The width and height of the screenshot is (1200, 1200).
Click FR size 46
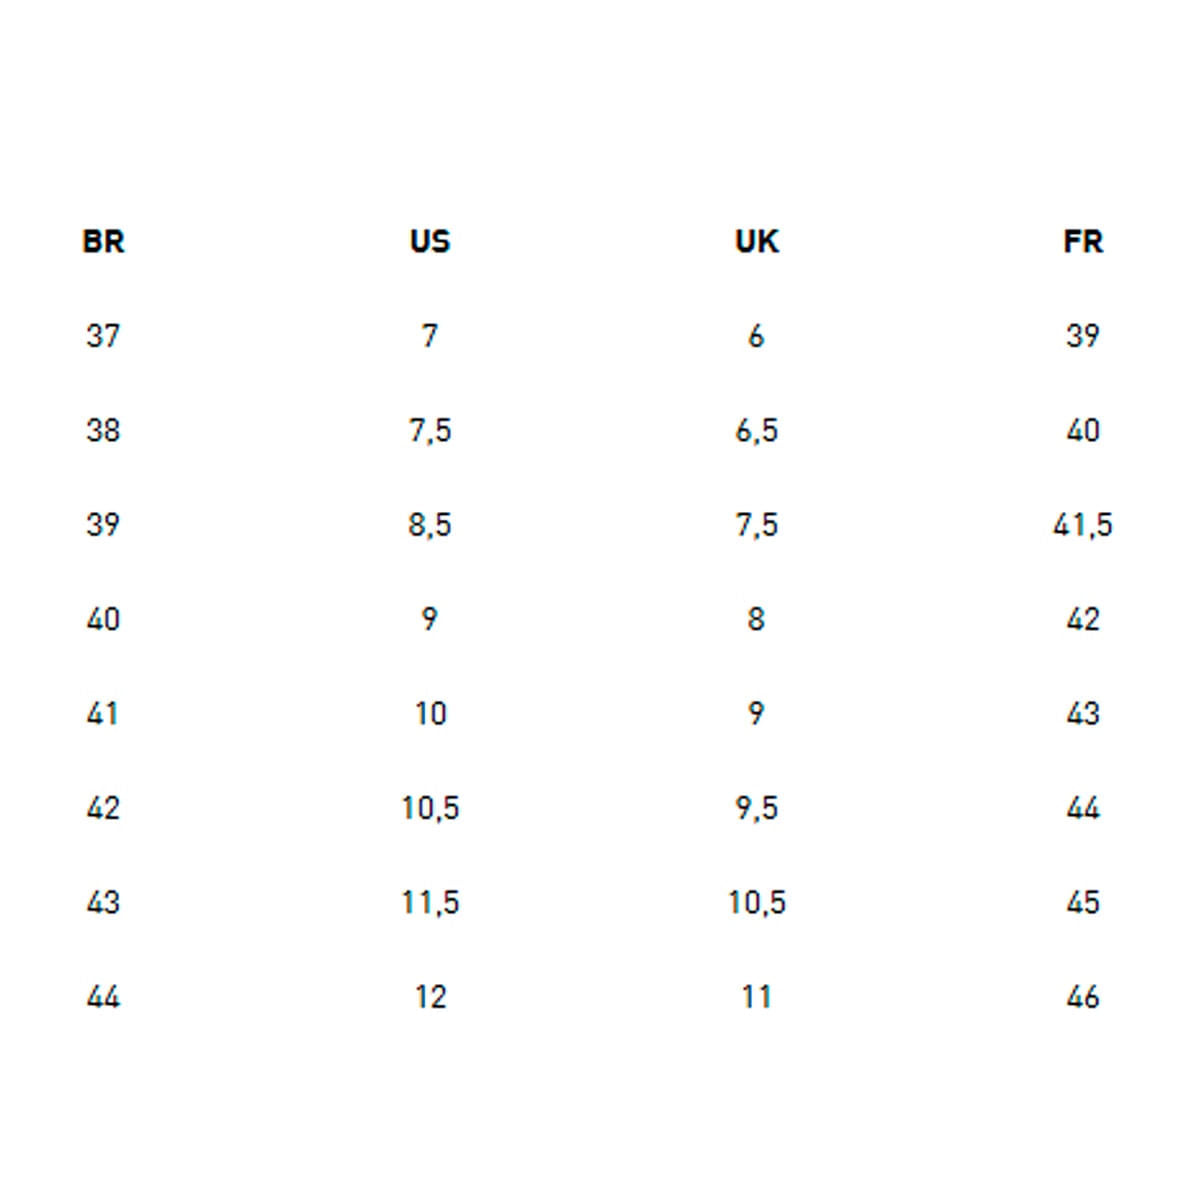tap(1083, 997)
